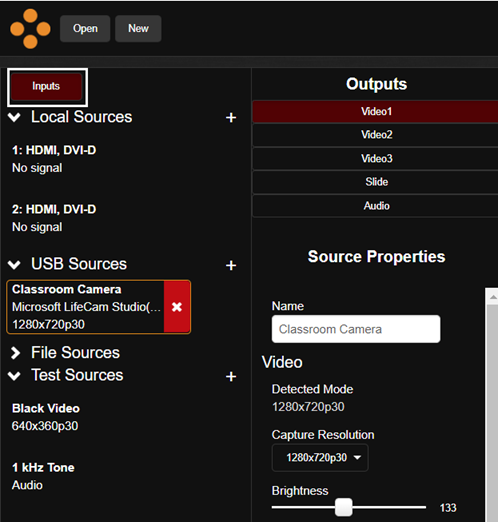Image resolution: width=498 pixels, height=522 pixels.
Task: Click the orange four-dot app logo
Action: tap(30, 29)
